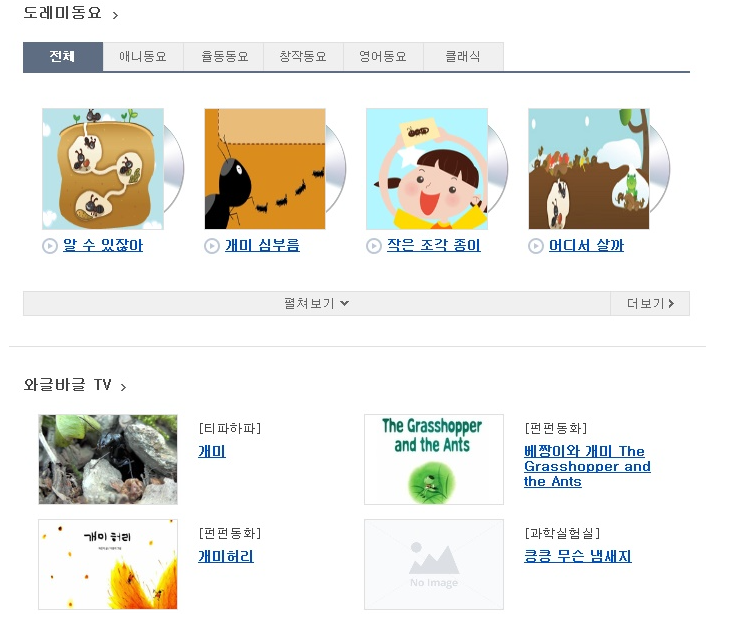The width and height of the screenshot is (739, 623).
Task: Open the 개미 video link
Action: [x=212, y=451]
